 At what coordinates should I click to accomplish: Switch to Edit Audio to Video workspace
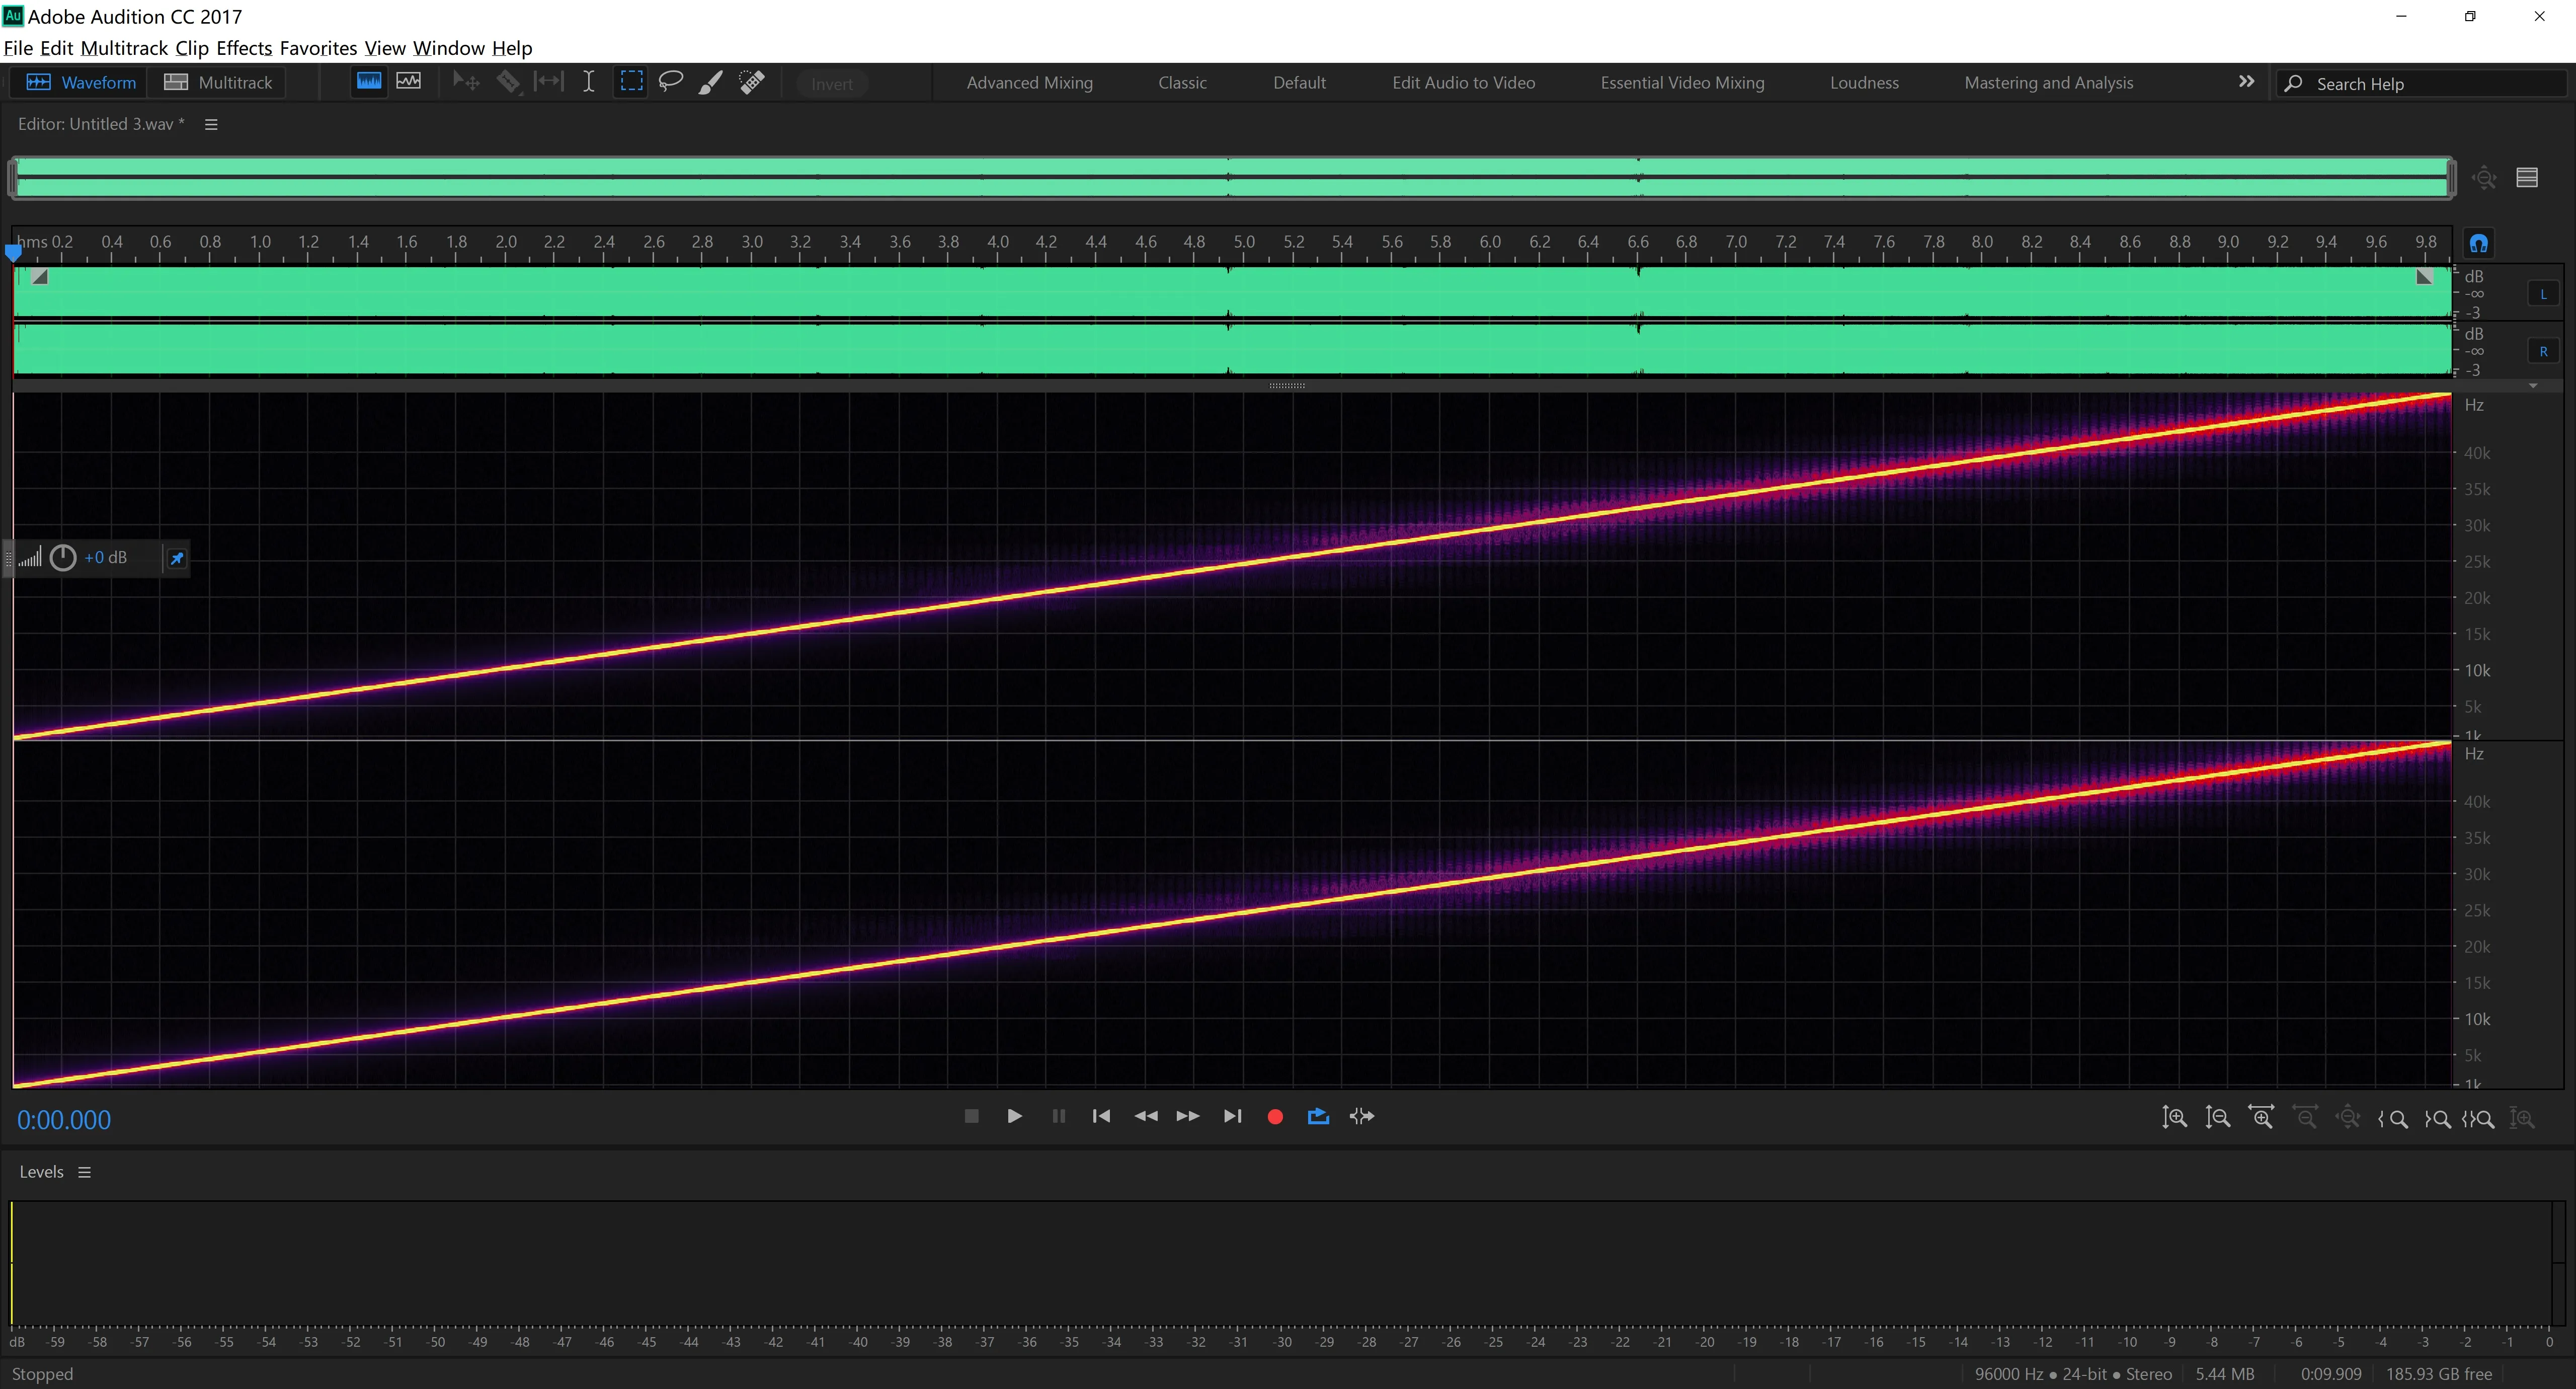tap(1463, 83)
